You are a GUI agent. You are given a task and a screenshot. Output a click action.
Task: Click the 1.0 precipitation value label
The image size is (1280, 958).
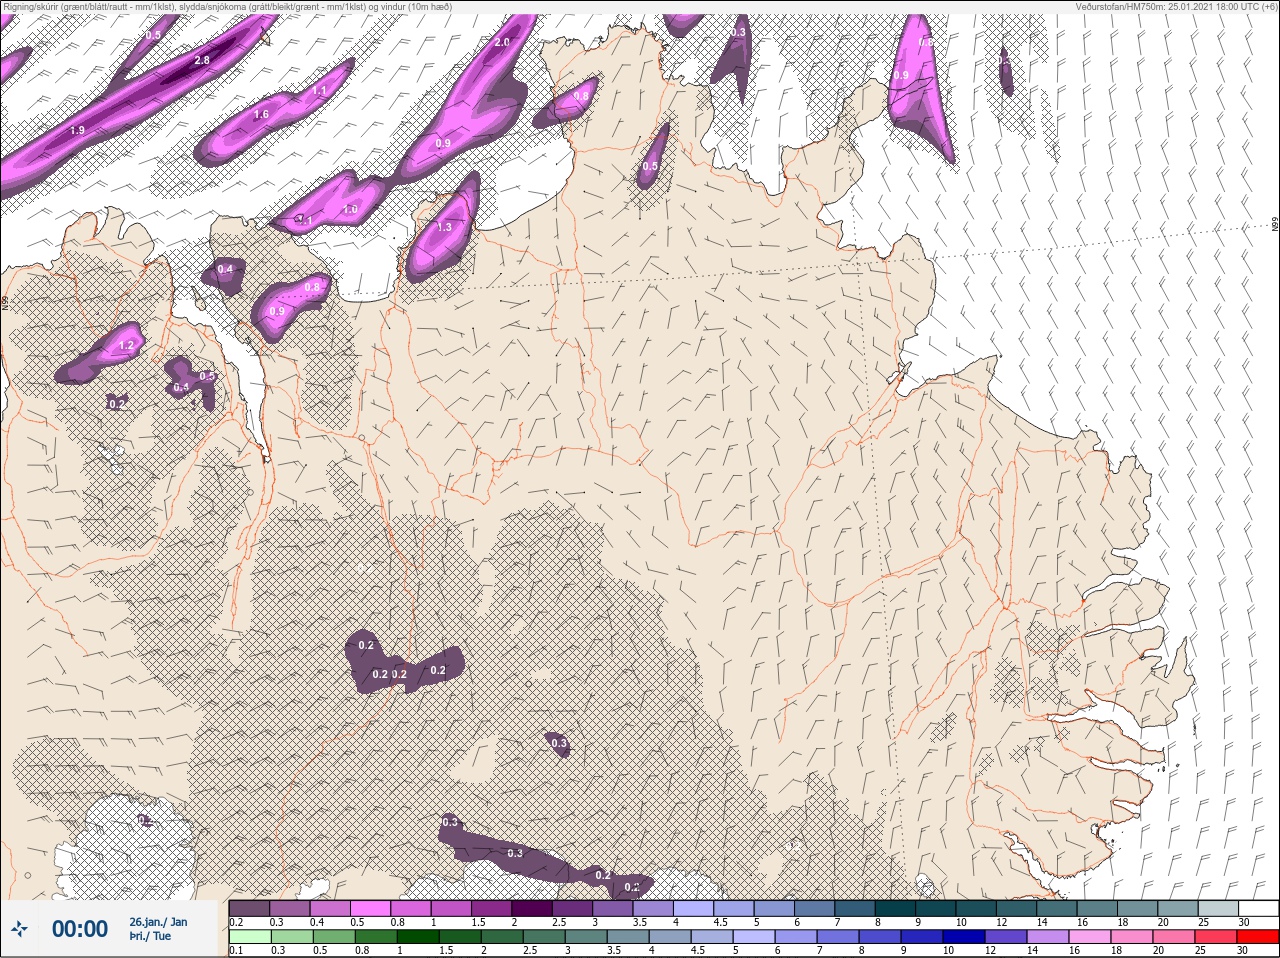pos(350,210)
